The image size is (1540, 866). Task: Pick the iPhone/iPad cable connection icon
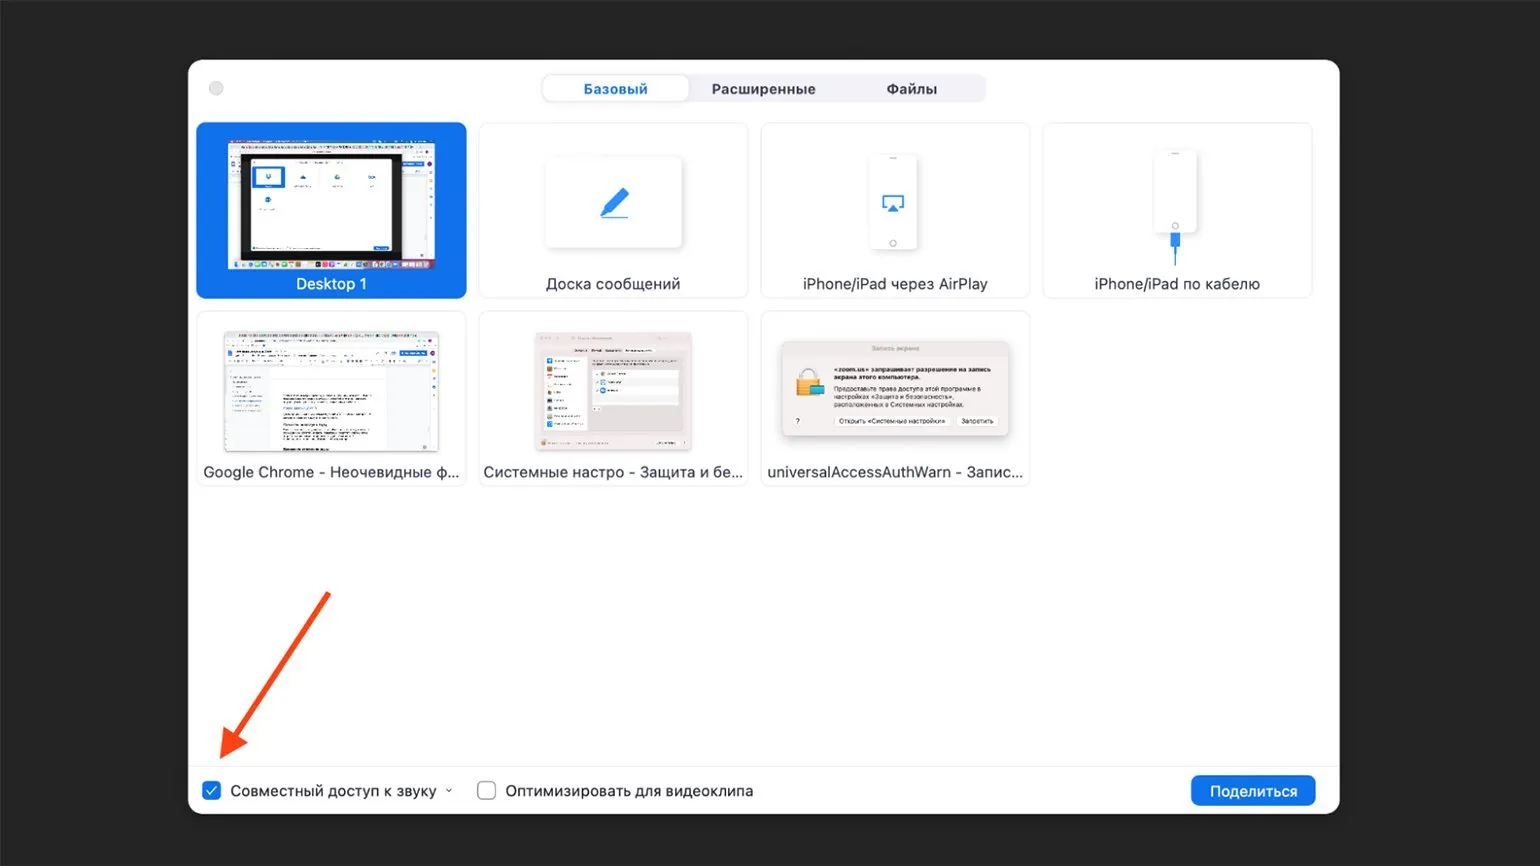[1175, 205]
